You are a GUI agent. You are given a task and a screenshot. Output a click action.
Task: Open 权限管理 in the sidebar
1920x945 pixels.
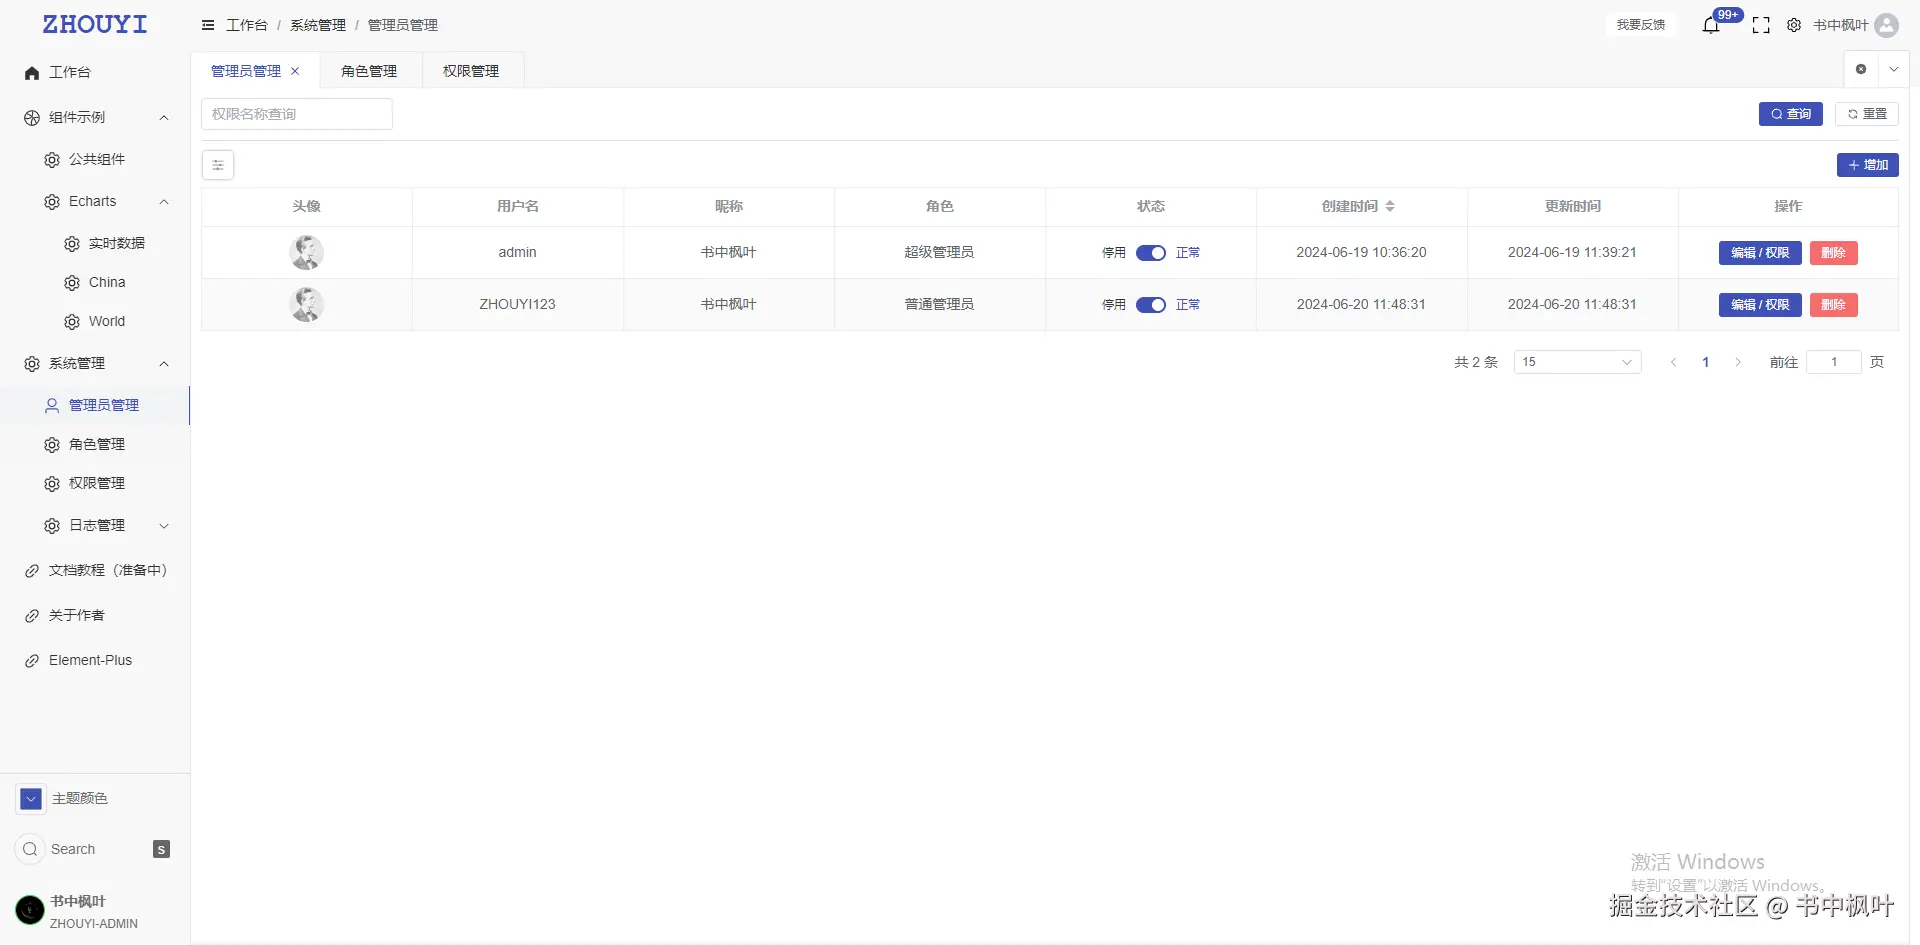click(95, 483)
